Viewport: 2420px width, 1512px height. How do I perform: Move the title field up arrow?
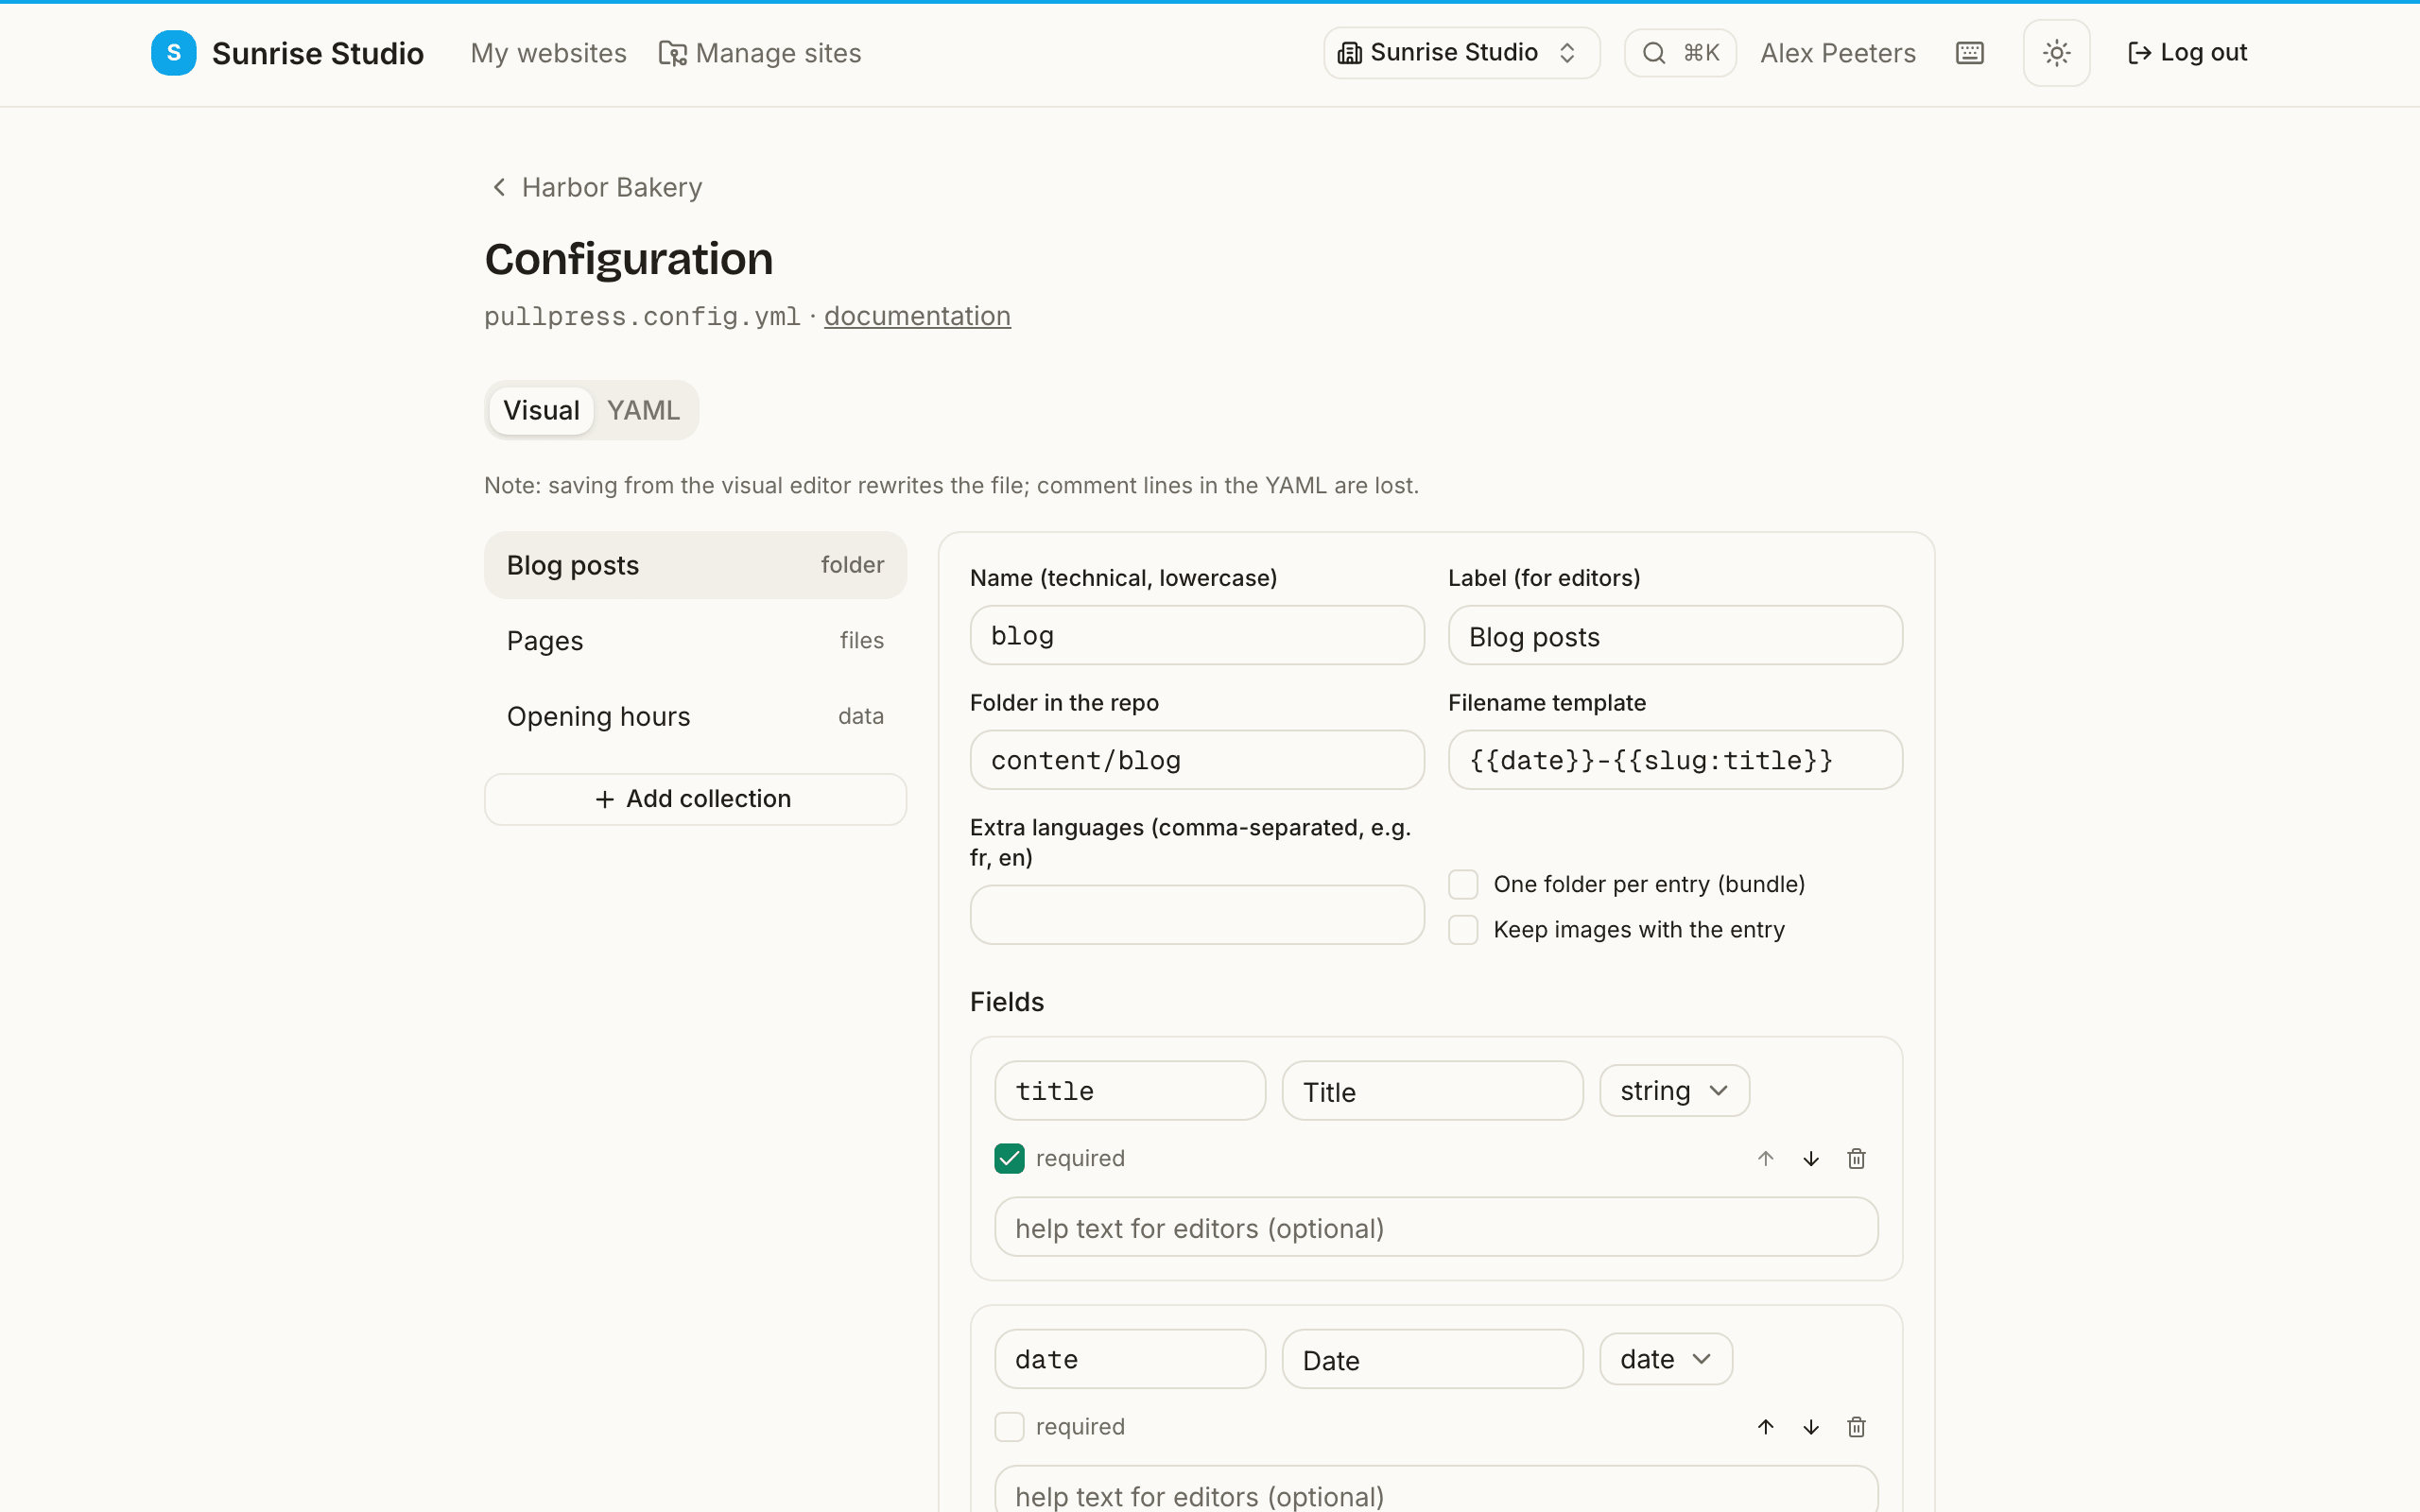coord(1765,1158)
